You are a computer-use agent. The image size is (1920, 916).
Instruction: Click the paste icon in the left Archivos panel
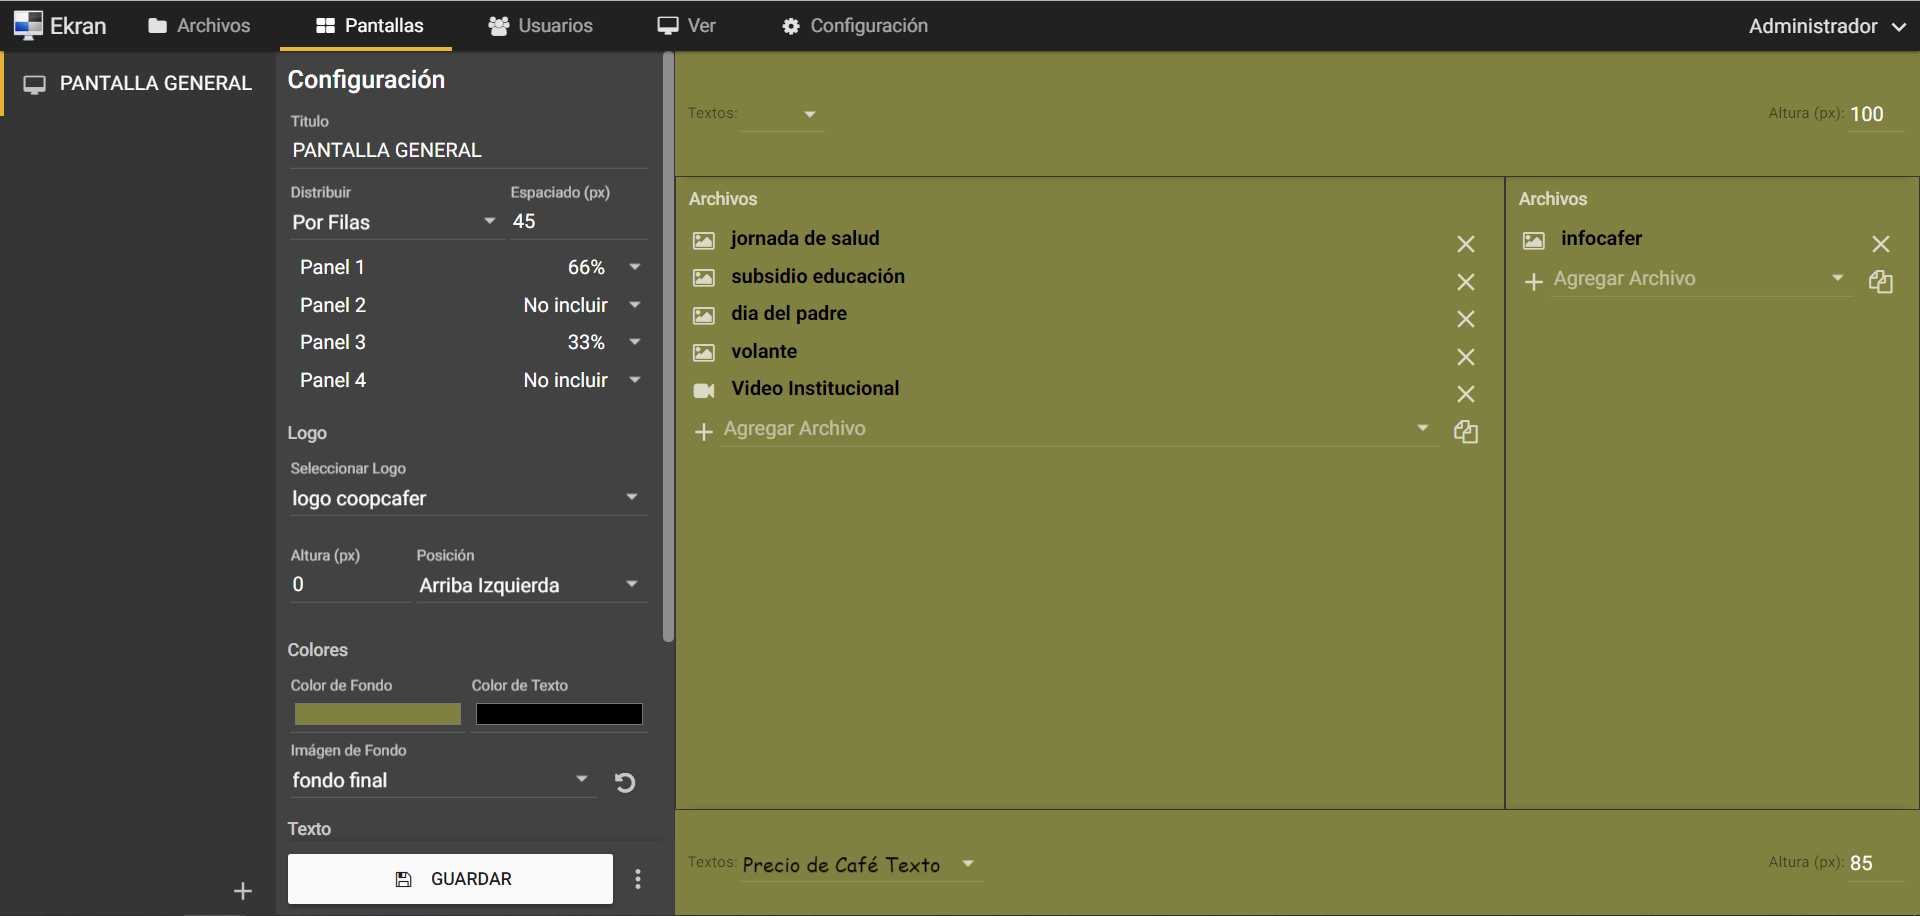(x=1465, y=432)
